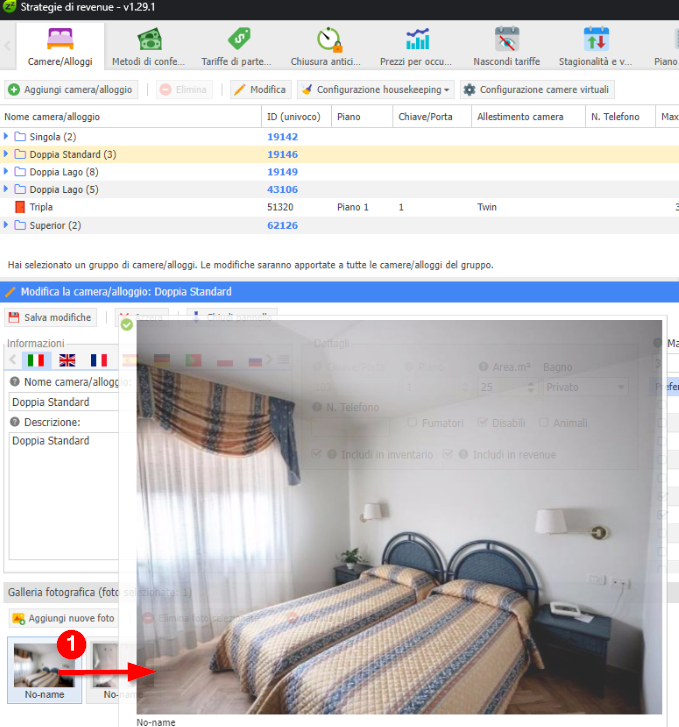Click the gear icon in Configurazione camere virtuali
Viewport: 679px width, 727px height.
[x=469, y=89]
